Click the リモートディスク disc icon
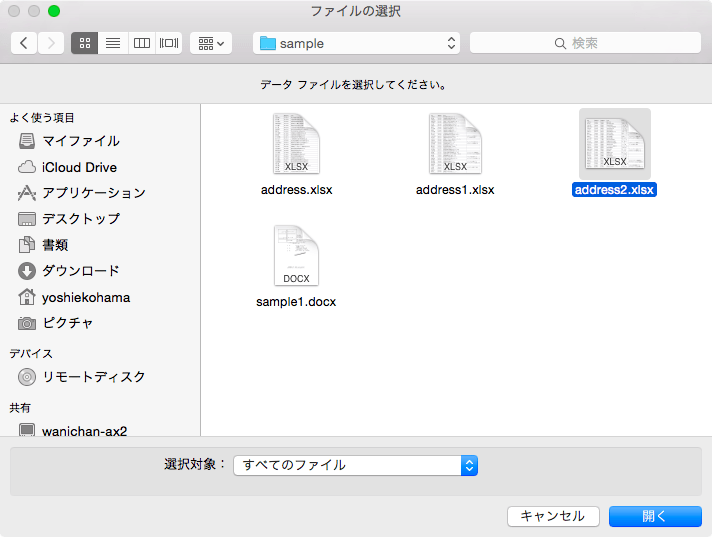The height and width of the screenshot is (537, 712). [27, 377]
